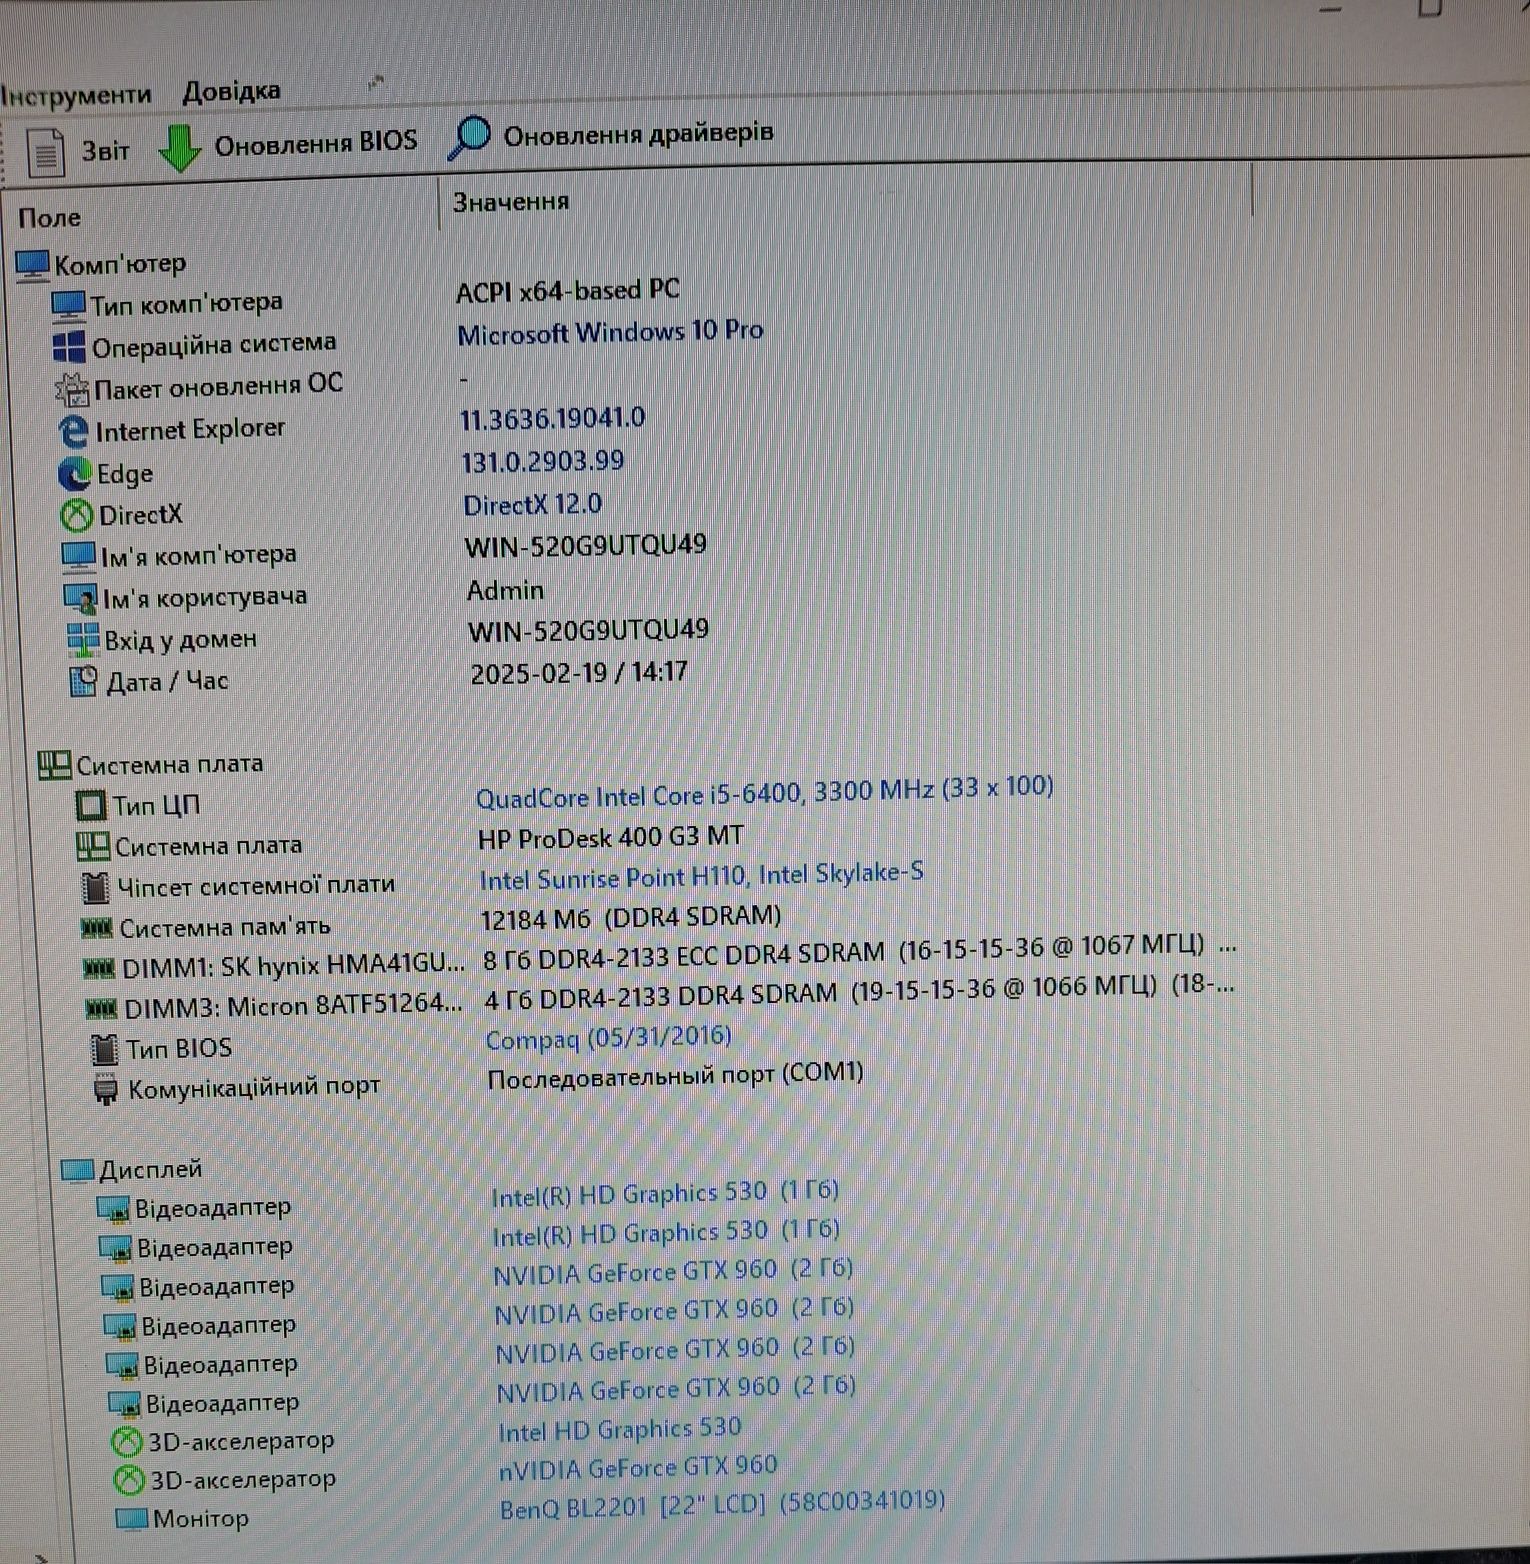Open the Довідка menu
This screenshot has width=1530, height=1564.
click(231, 92)
